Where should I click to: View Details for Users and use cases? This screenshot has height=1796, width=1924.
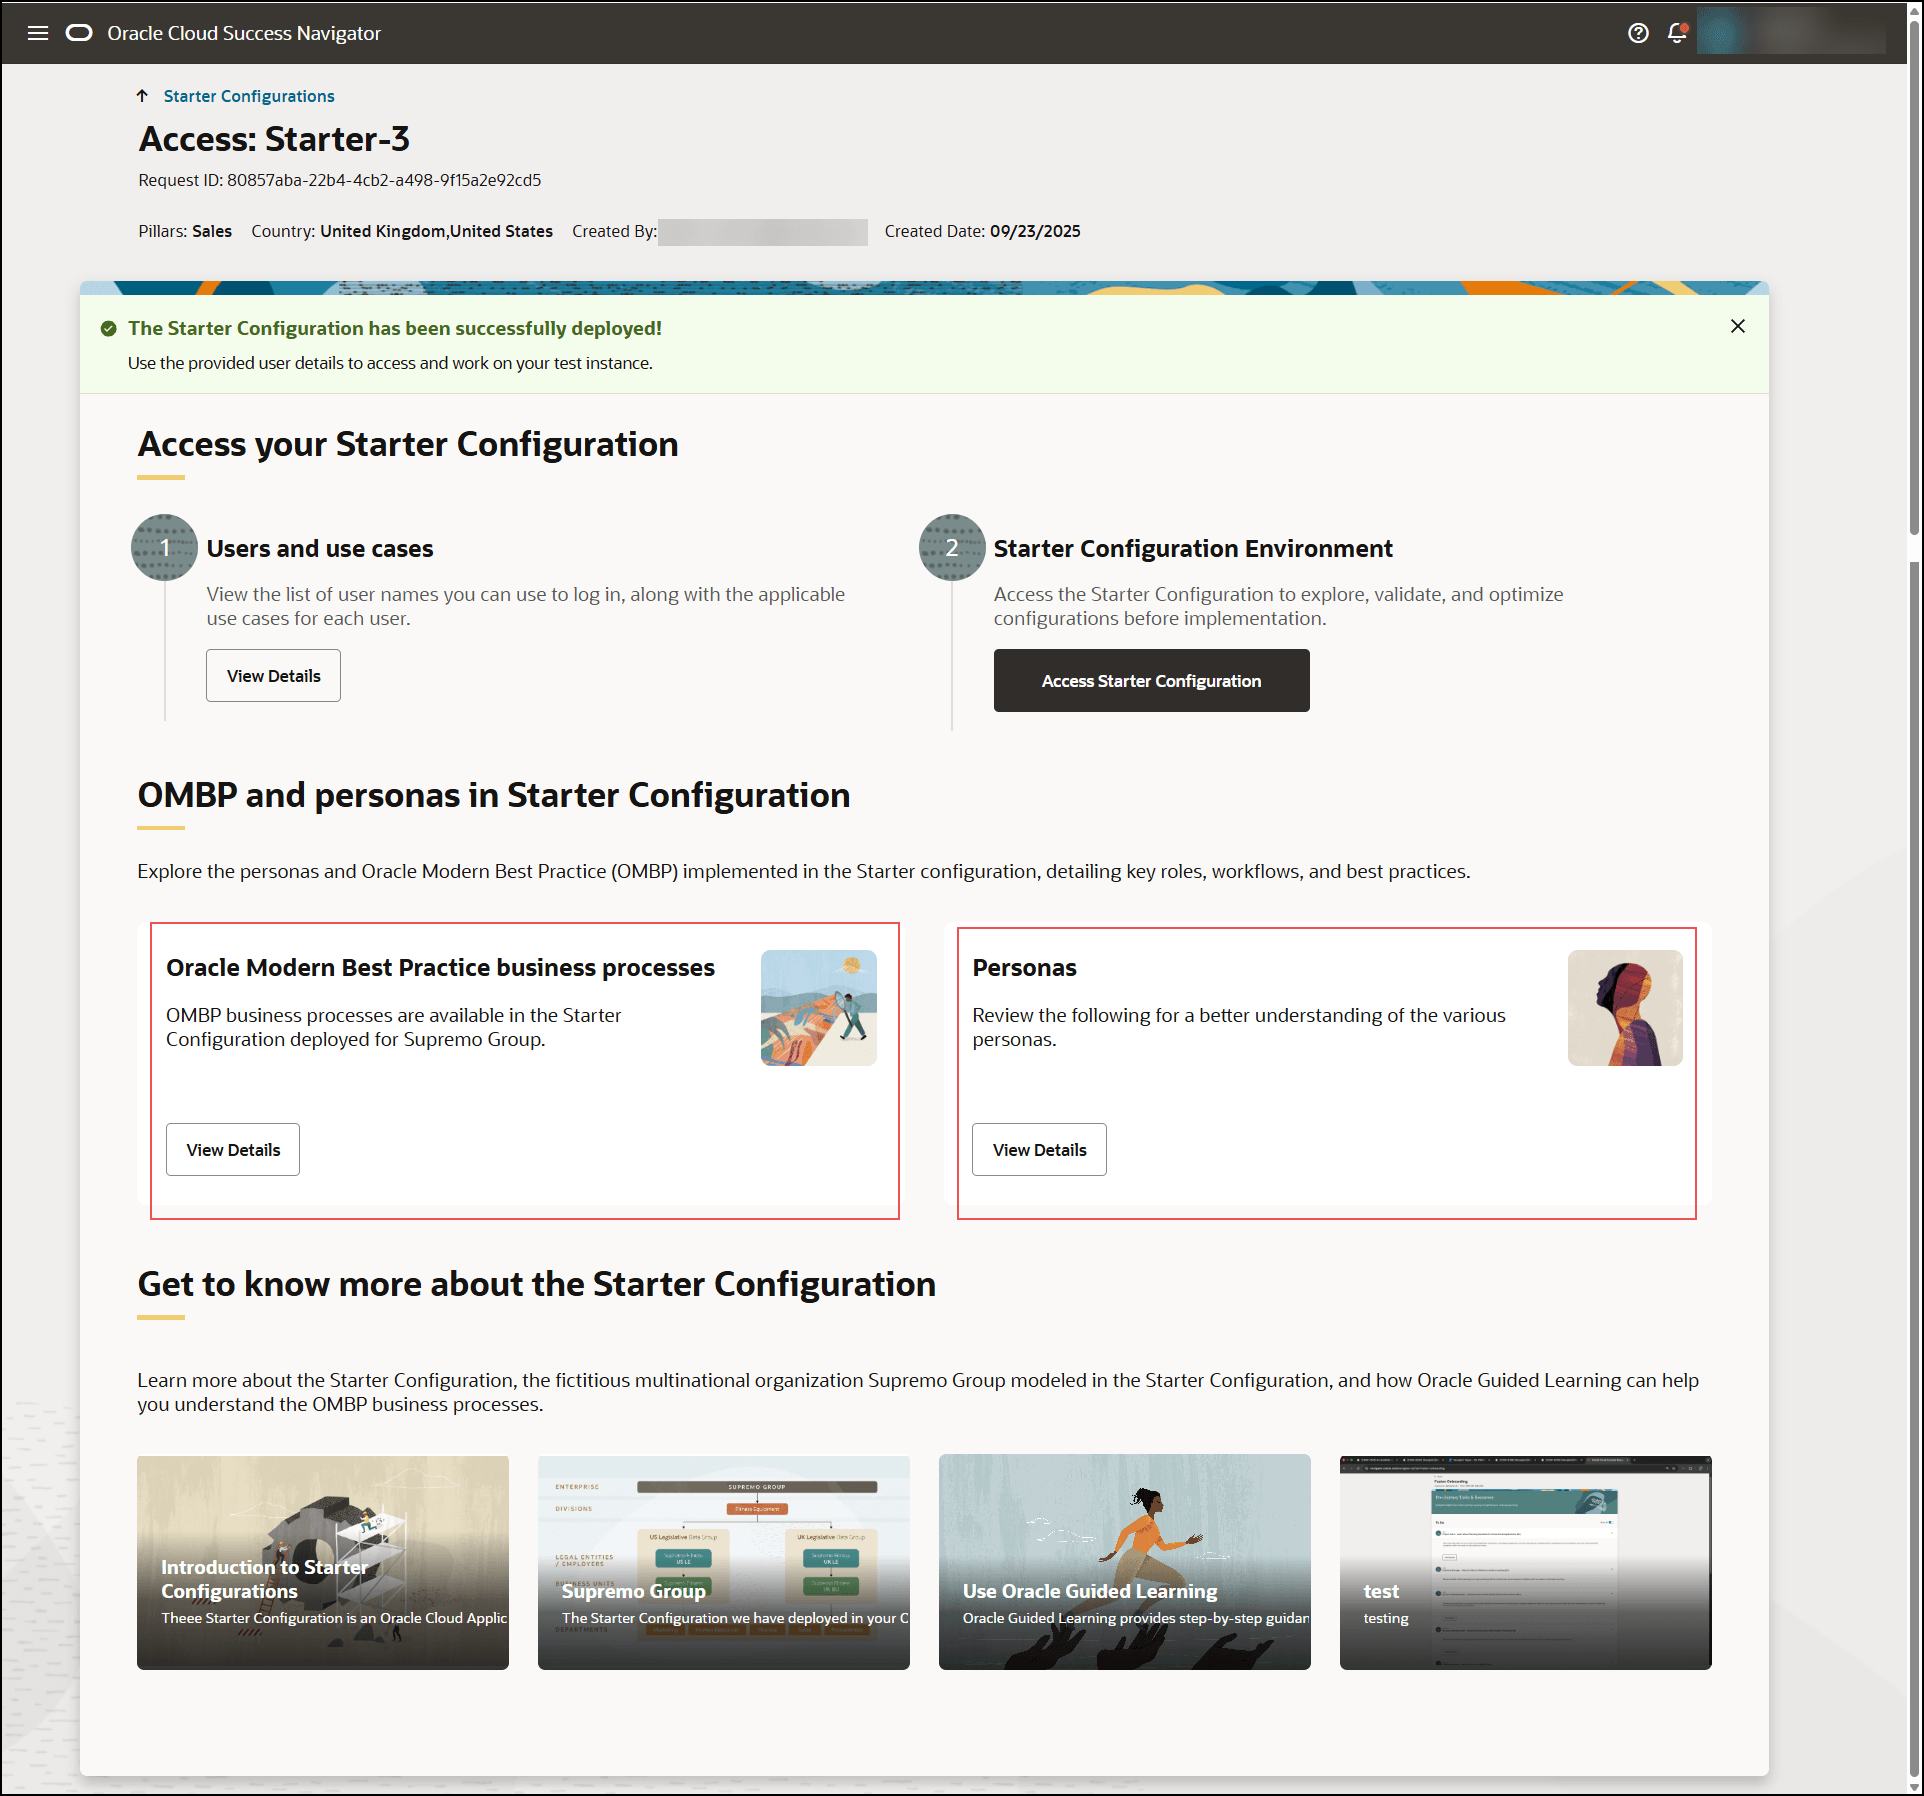point(273,676)
